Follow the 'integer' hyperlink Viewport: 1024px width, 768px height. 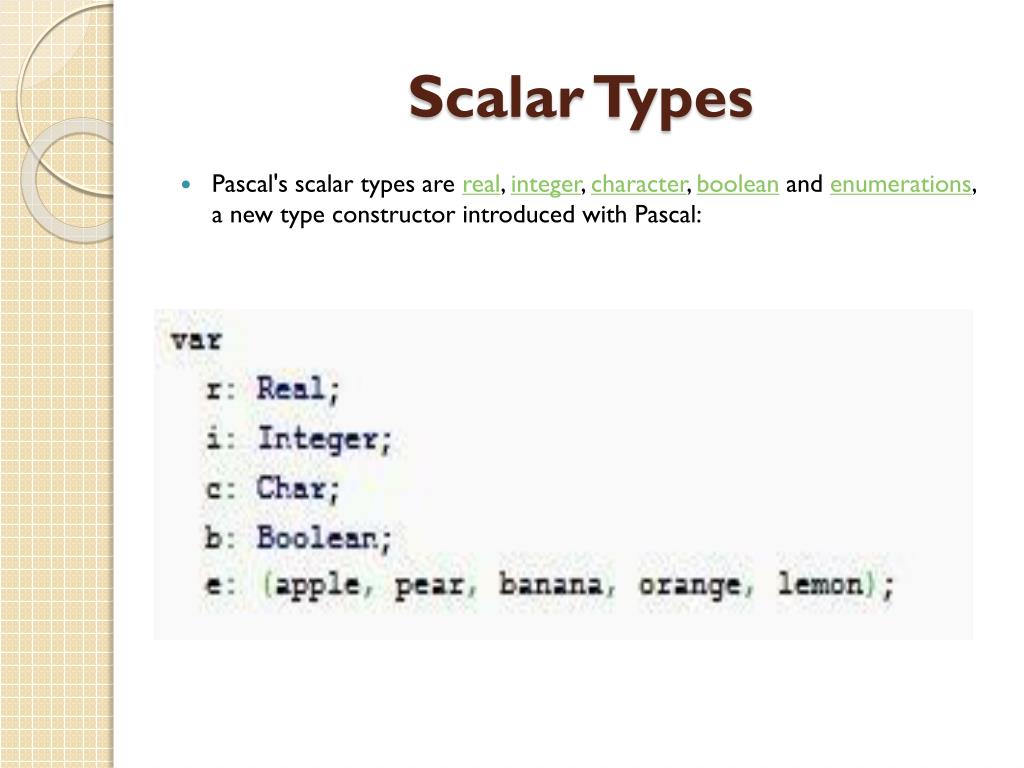coord(545,185)
